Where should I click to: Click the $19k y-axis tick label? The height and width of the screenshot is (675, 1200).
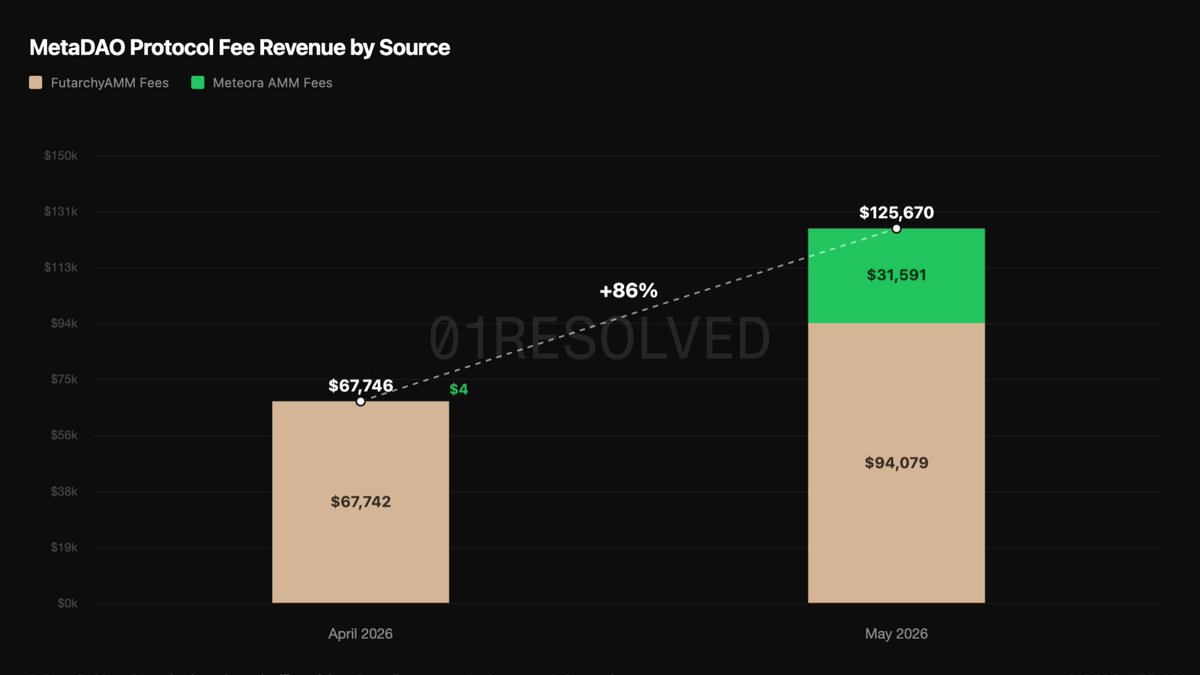(x=64, y=548)
